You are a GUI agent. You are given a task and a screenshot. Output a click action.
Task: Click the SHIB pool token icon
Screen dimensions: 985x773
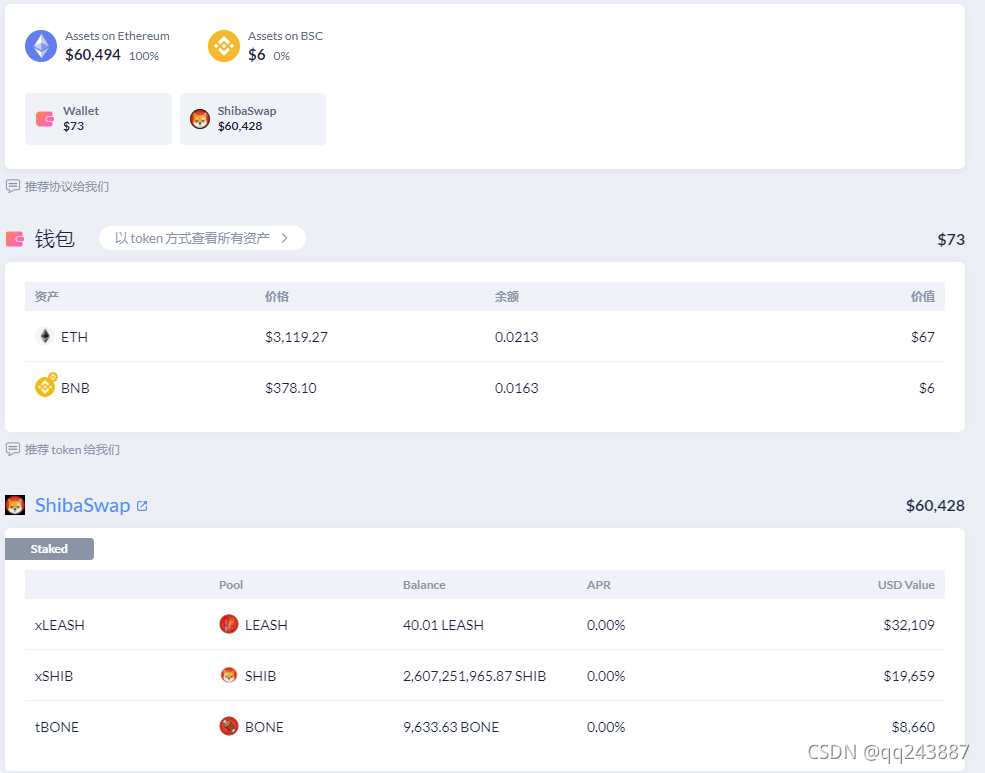[229, 675]
